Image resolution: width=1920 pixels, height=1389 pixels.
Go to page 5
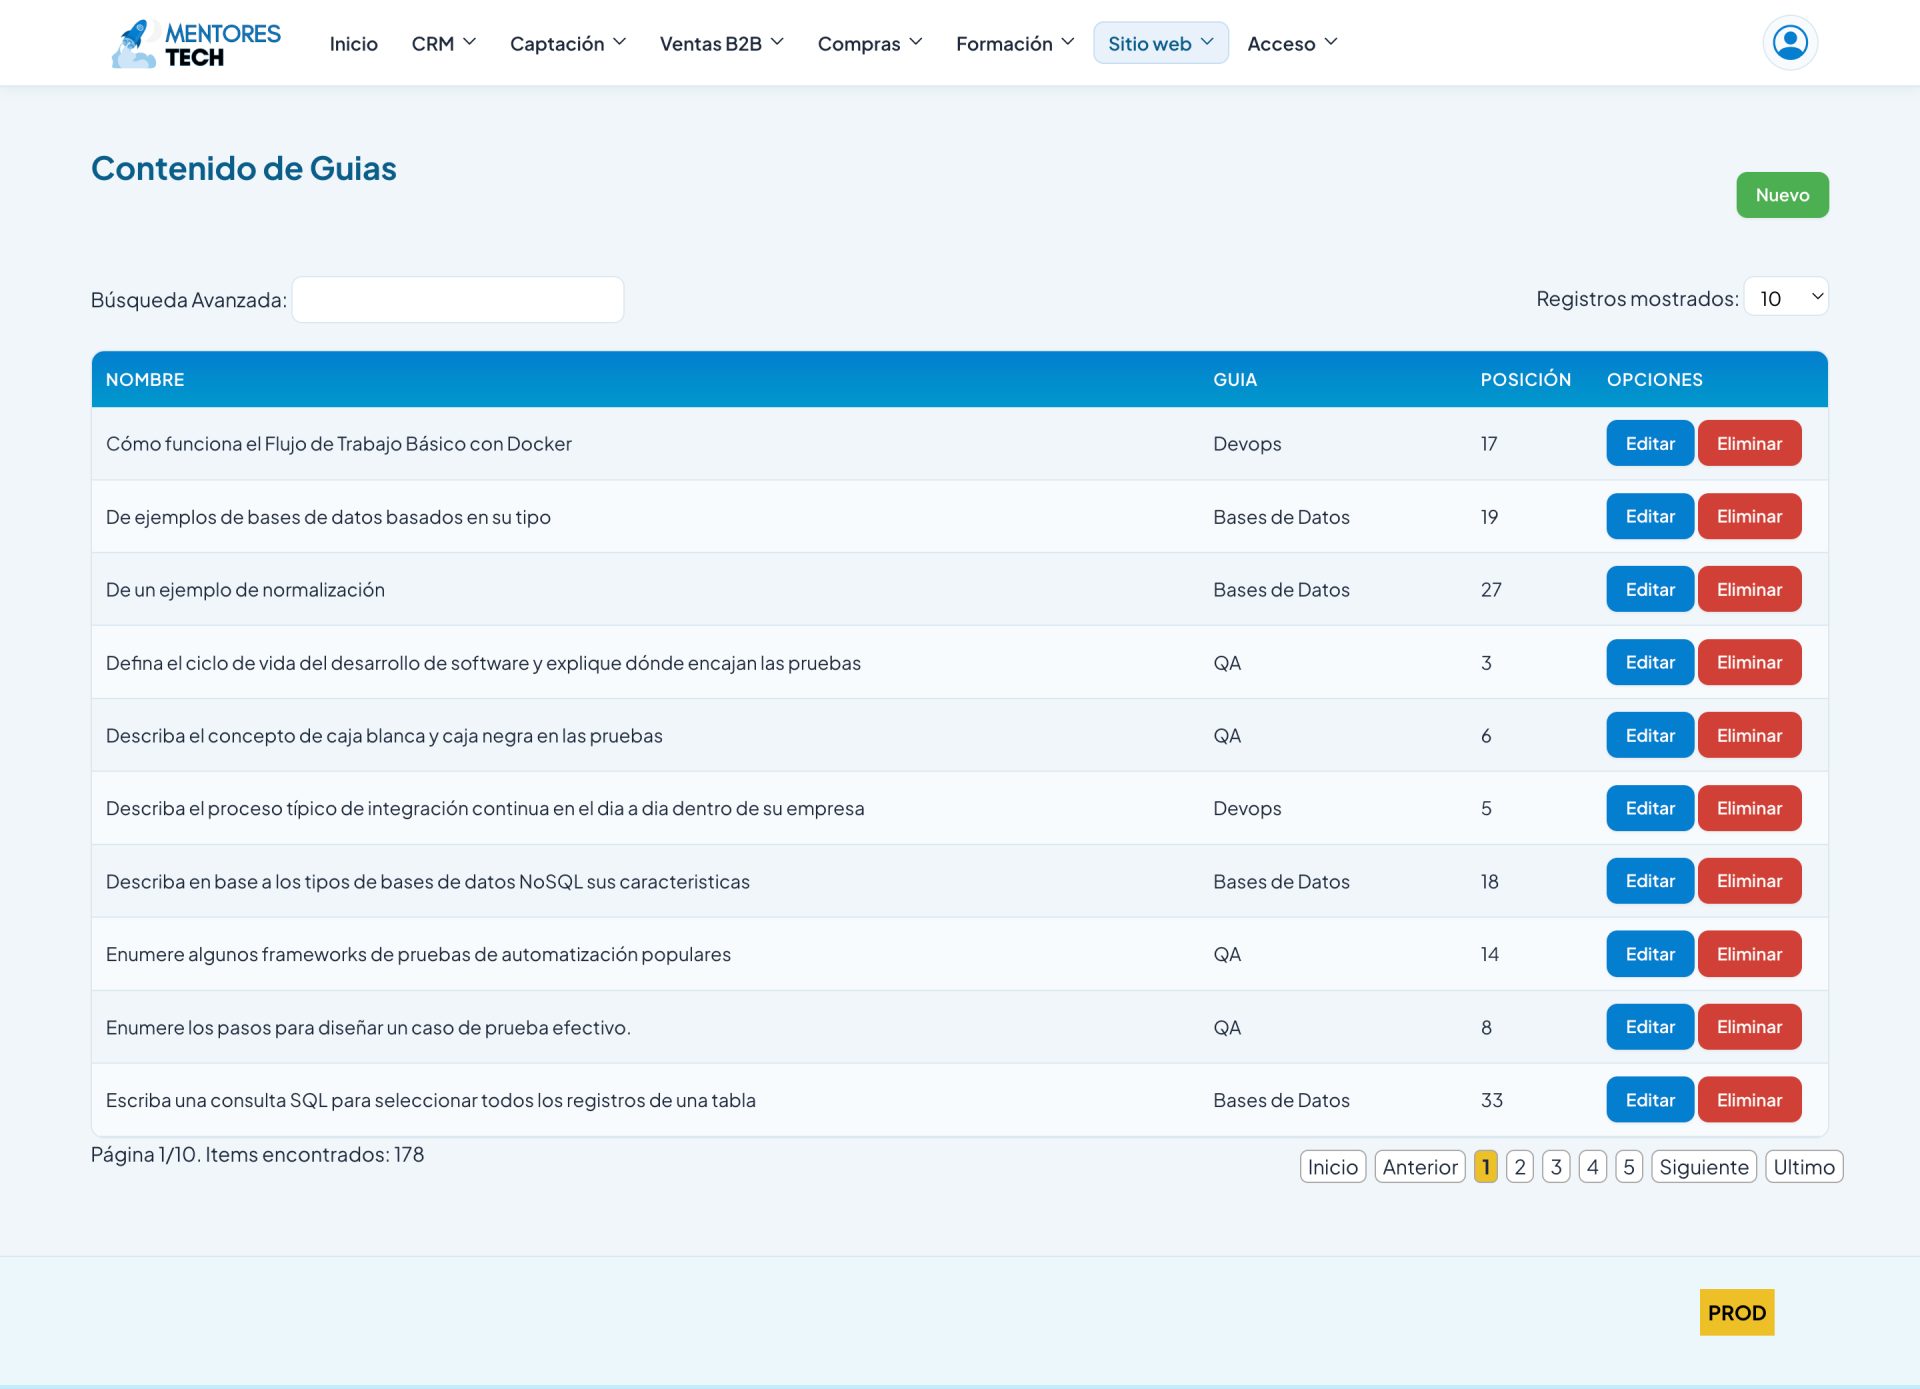click(x=1628, y=1167)
